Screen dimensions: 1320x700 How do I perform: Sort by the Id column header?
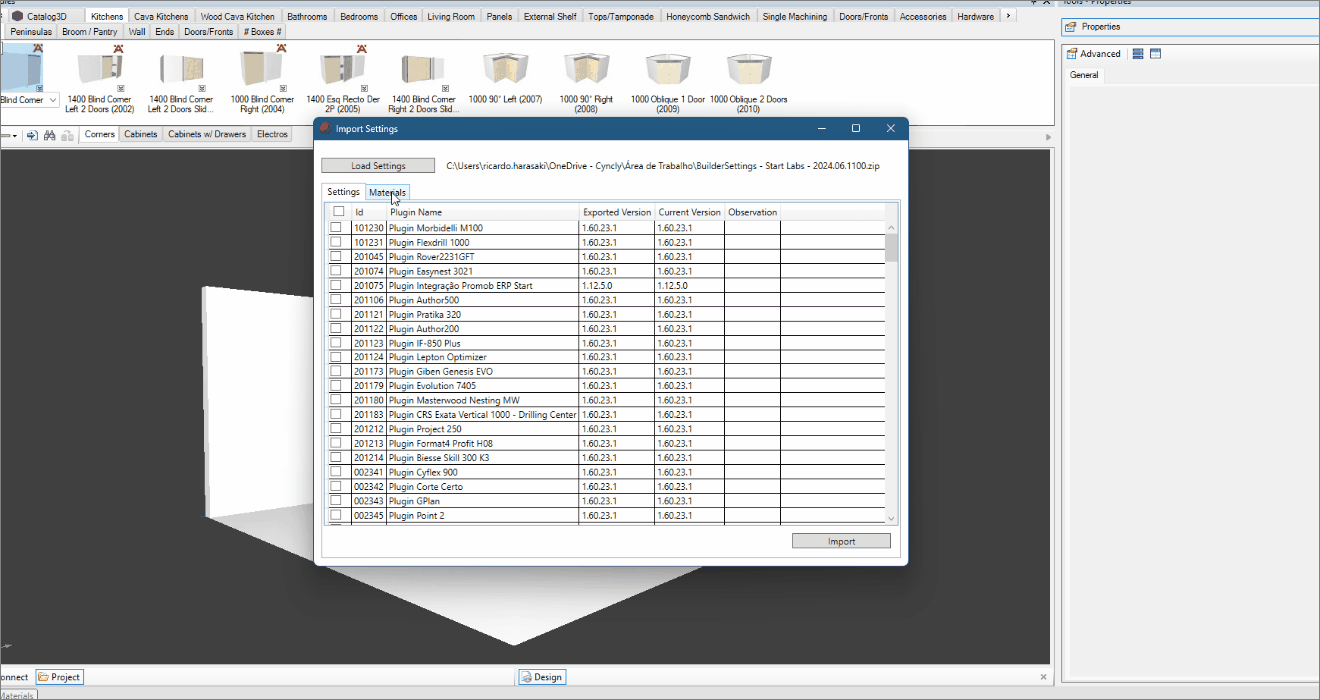click(x=369, y=212)
